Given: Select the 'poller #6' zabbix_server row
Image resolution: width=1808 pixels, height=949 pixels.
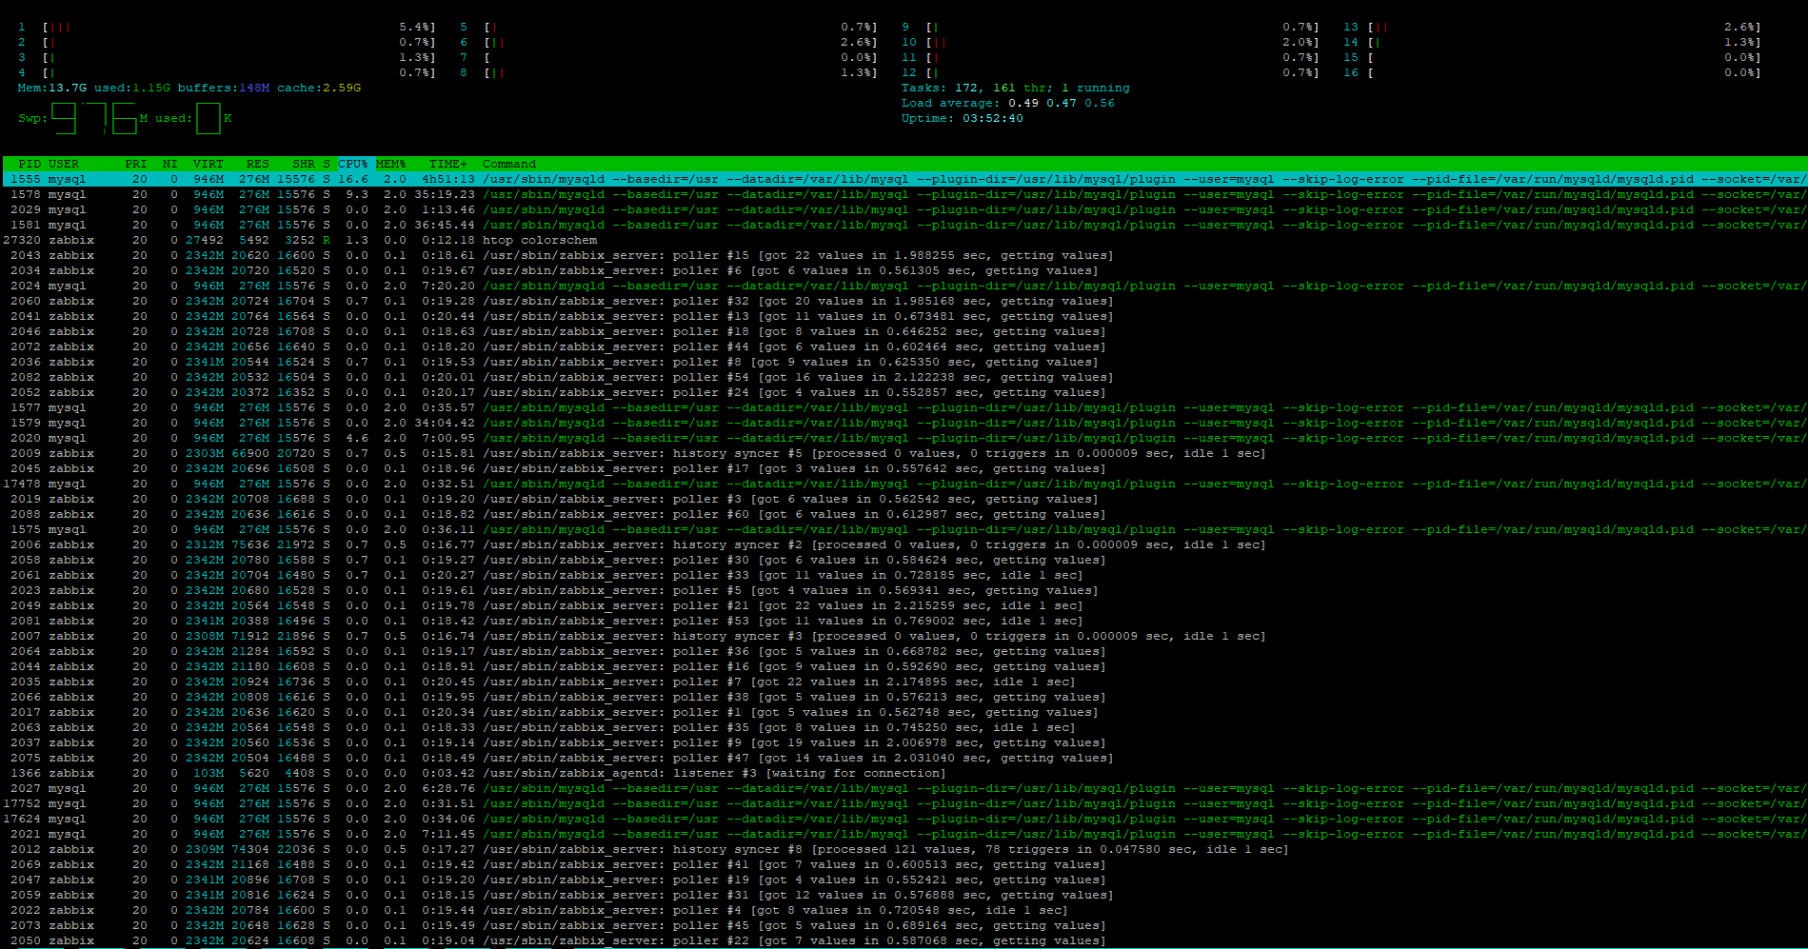Looking at the screenshot, I should coord(904,270).
